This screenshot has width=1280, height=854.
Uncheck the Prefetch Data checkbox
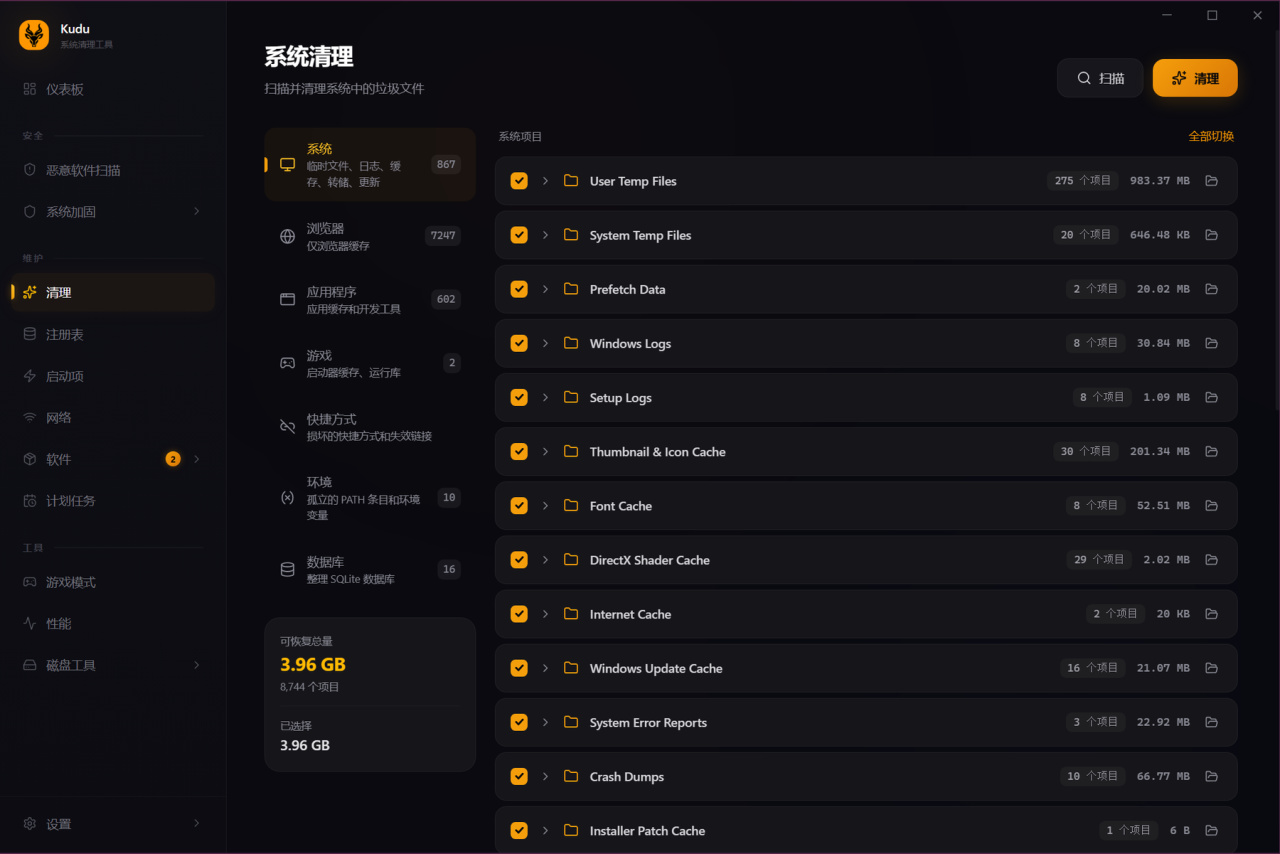coord(519,289)
